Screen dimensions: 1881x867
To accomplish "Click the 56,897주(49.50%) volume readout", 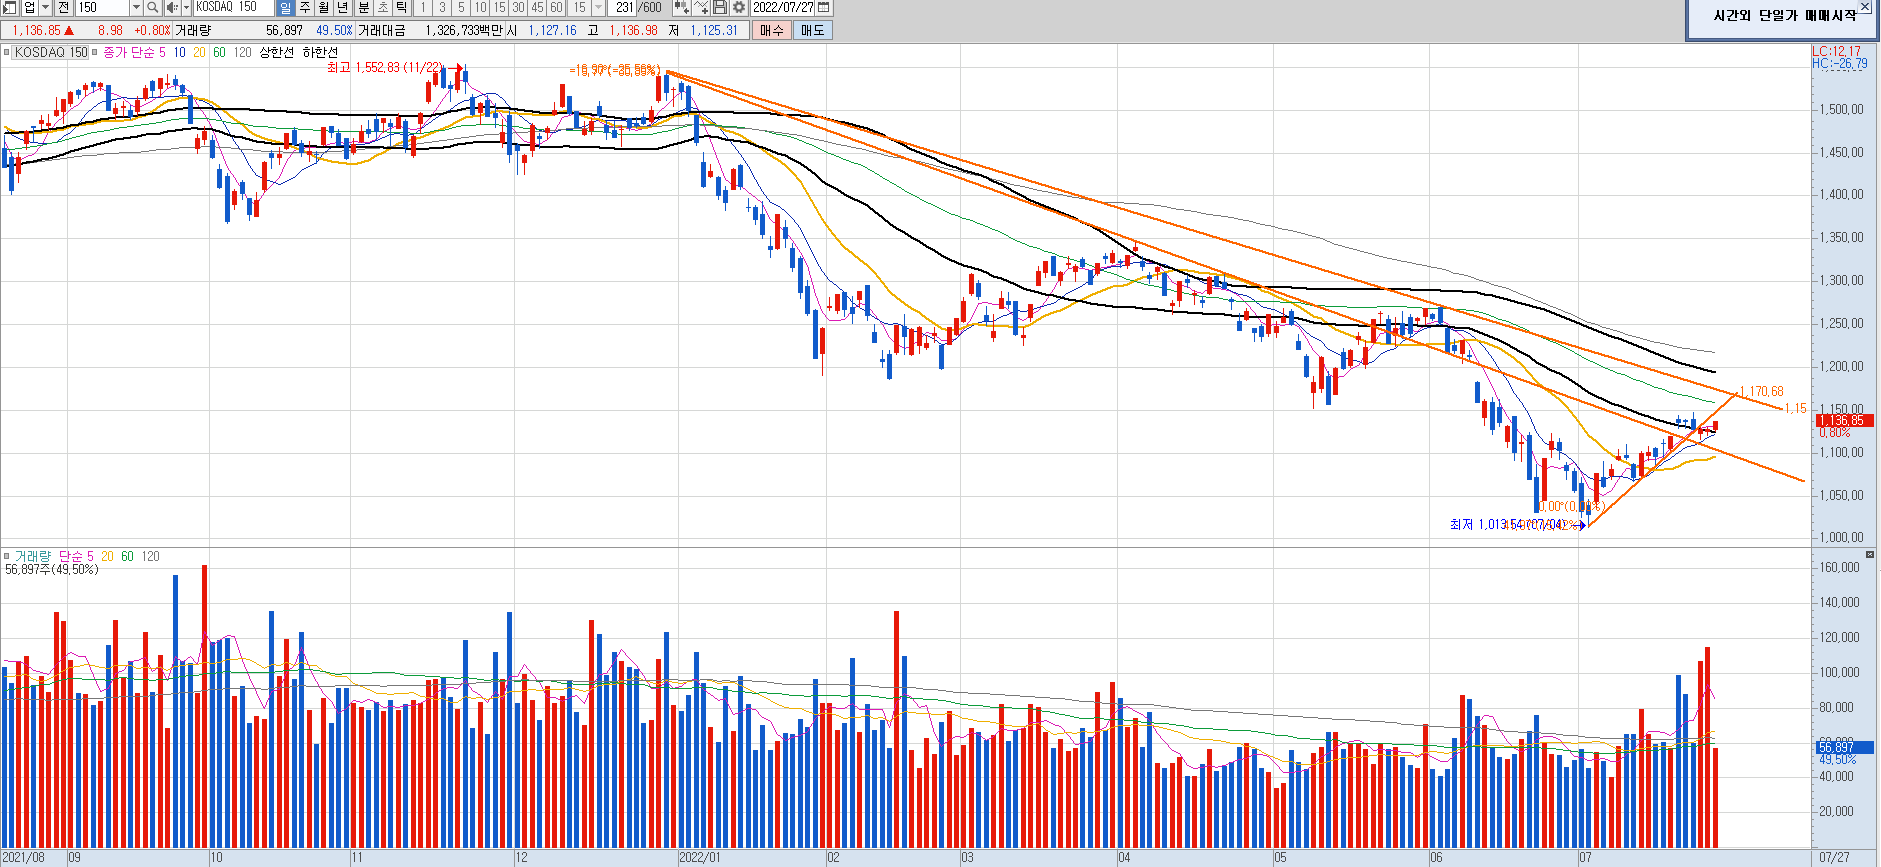I will pos(52,569).
